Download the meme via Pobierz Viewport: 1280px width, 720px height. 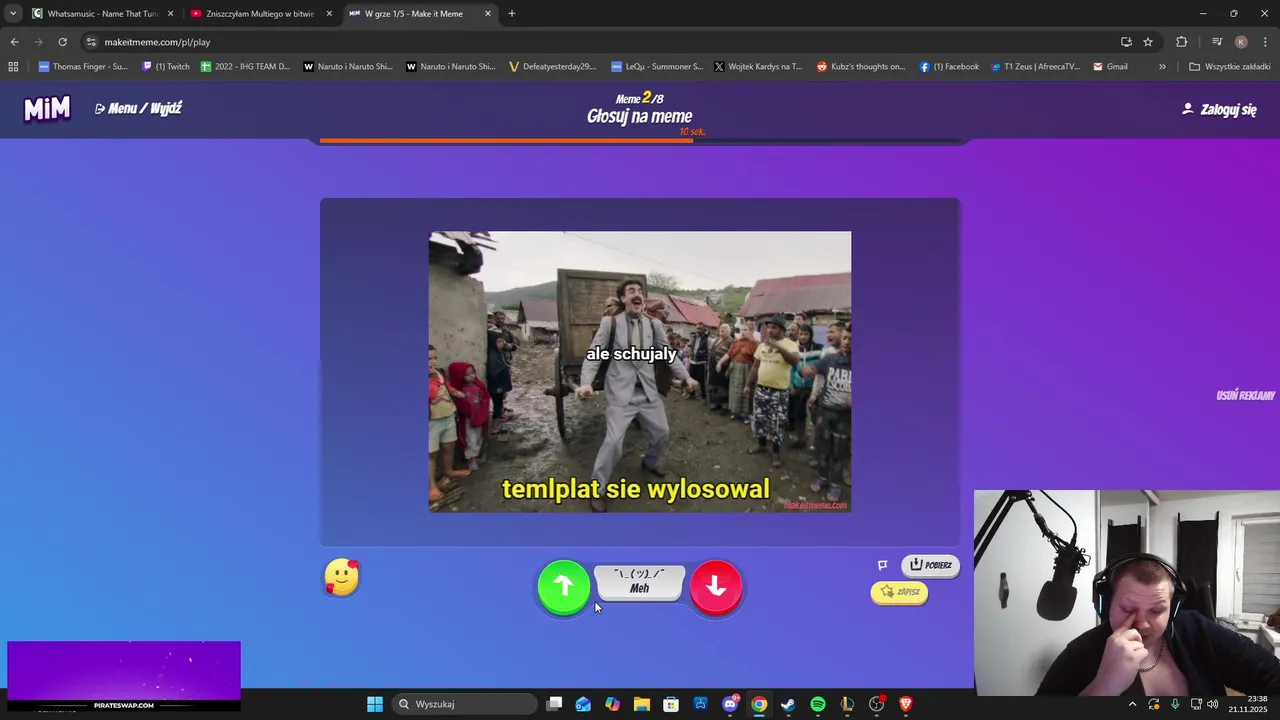(x=931, y=565)
